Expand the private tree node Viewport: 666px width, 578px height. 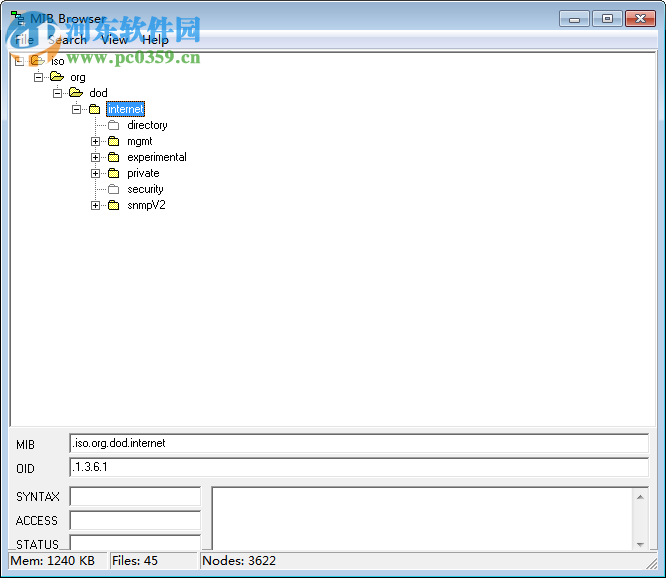(96, 173)
